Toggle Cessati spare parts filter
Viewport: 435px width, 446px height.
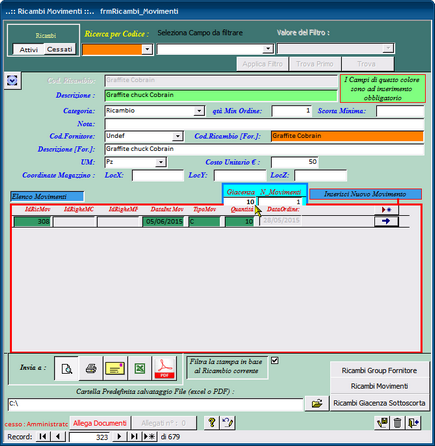pos(60,49)
